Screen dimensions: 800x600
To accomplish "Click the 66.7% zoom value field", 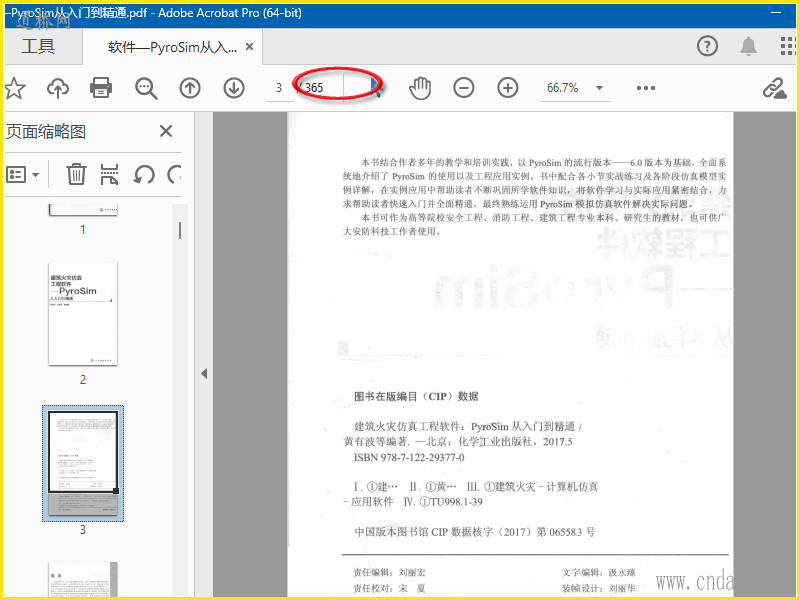I will (563, 88).
